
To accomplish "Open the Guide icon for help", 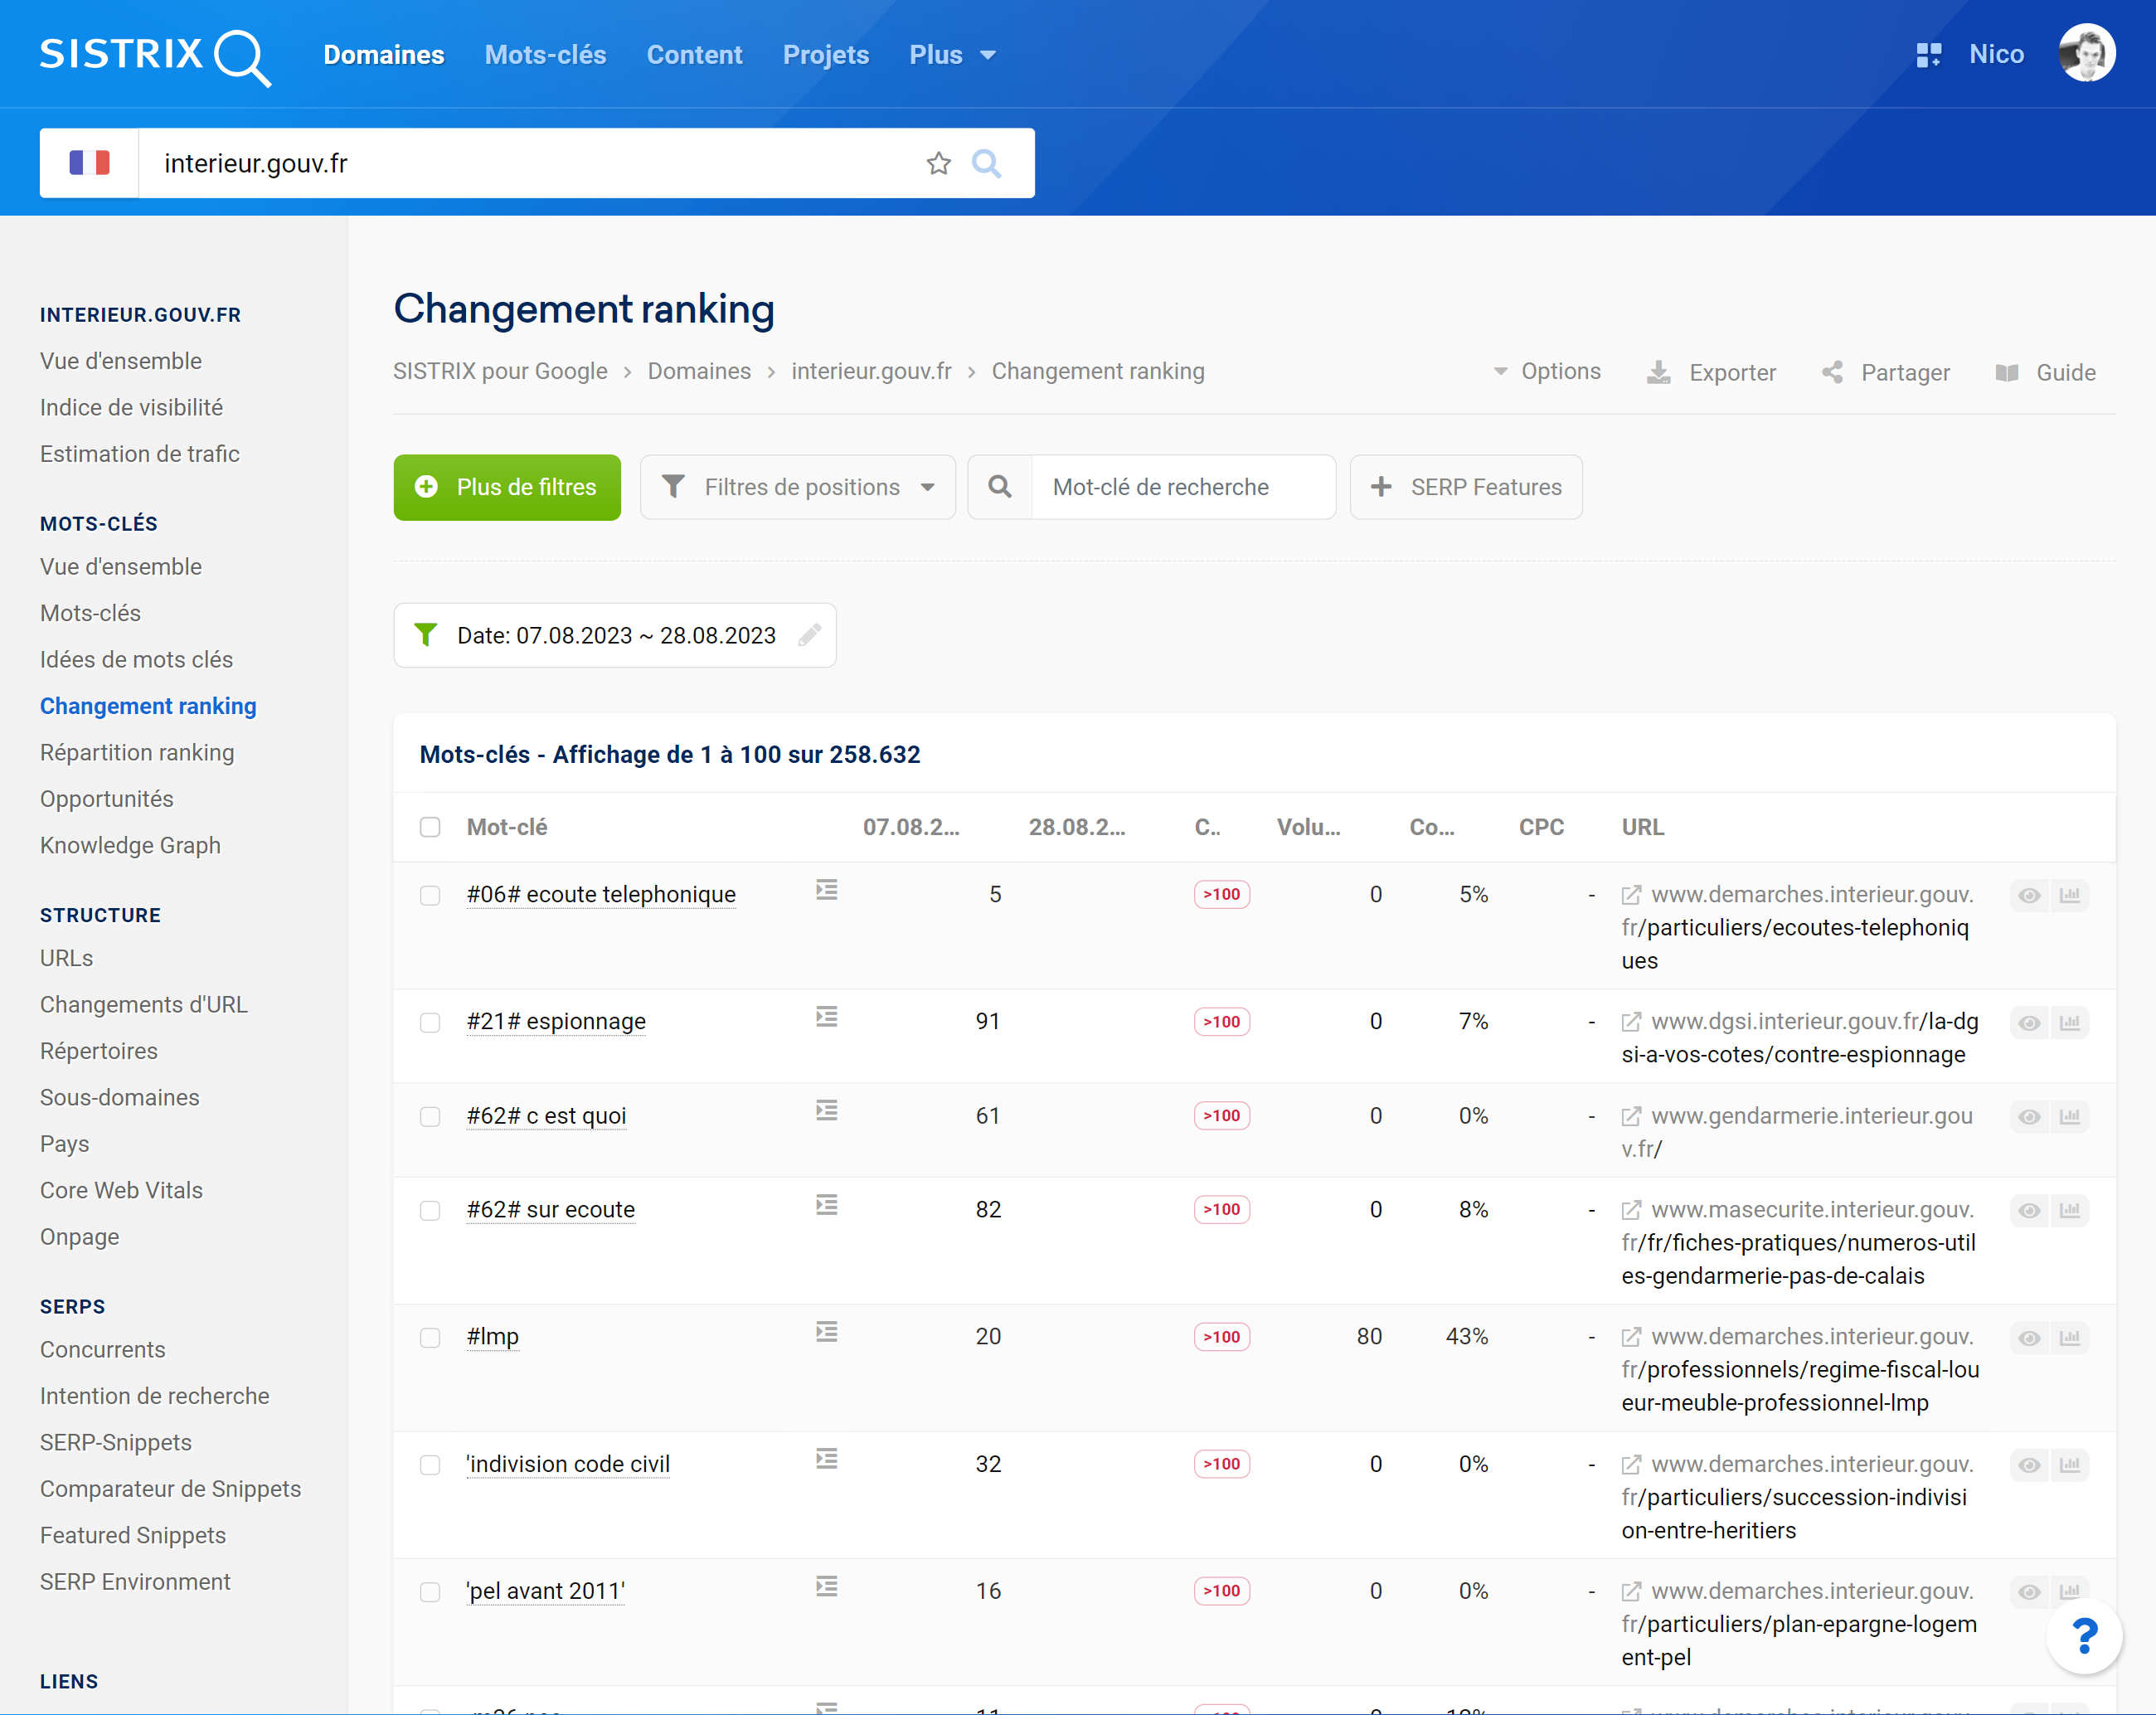I will pyautogui.click(x=2009, y=371).
